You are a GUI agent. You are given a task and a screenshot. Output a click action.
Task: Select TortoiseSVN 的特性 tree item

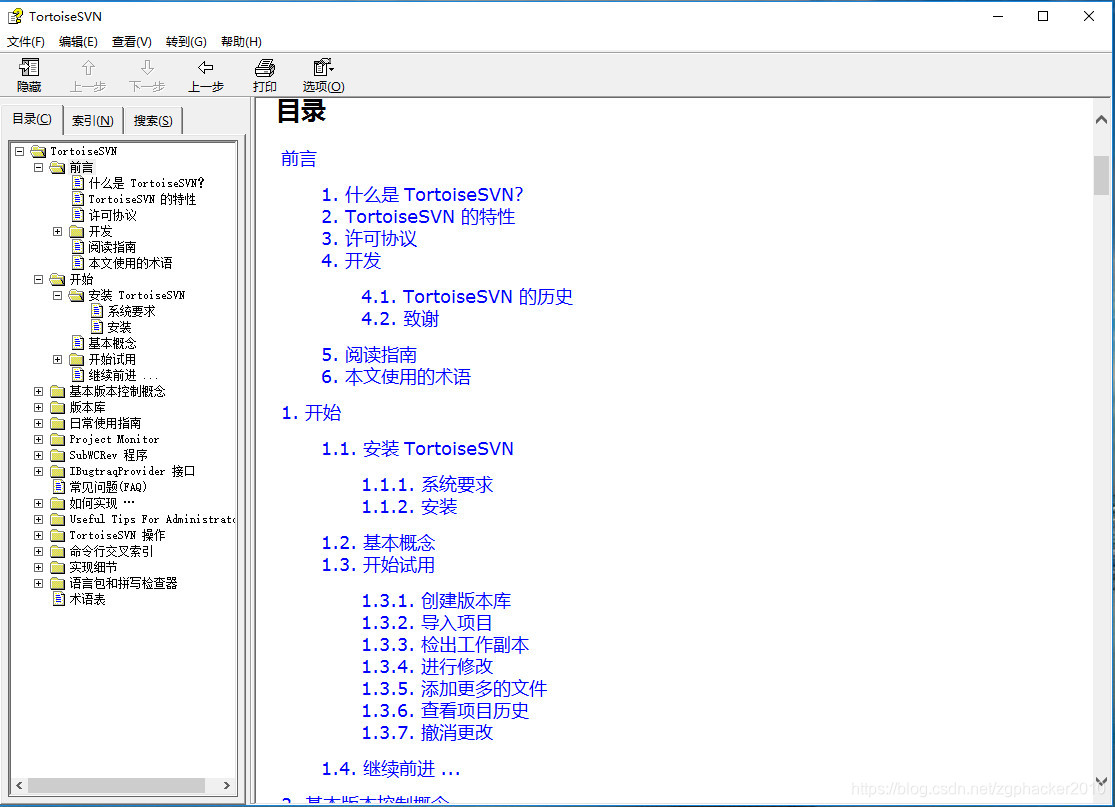[x=142, y=199]
